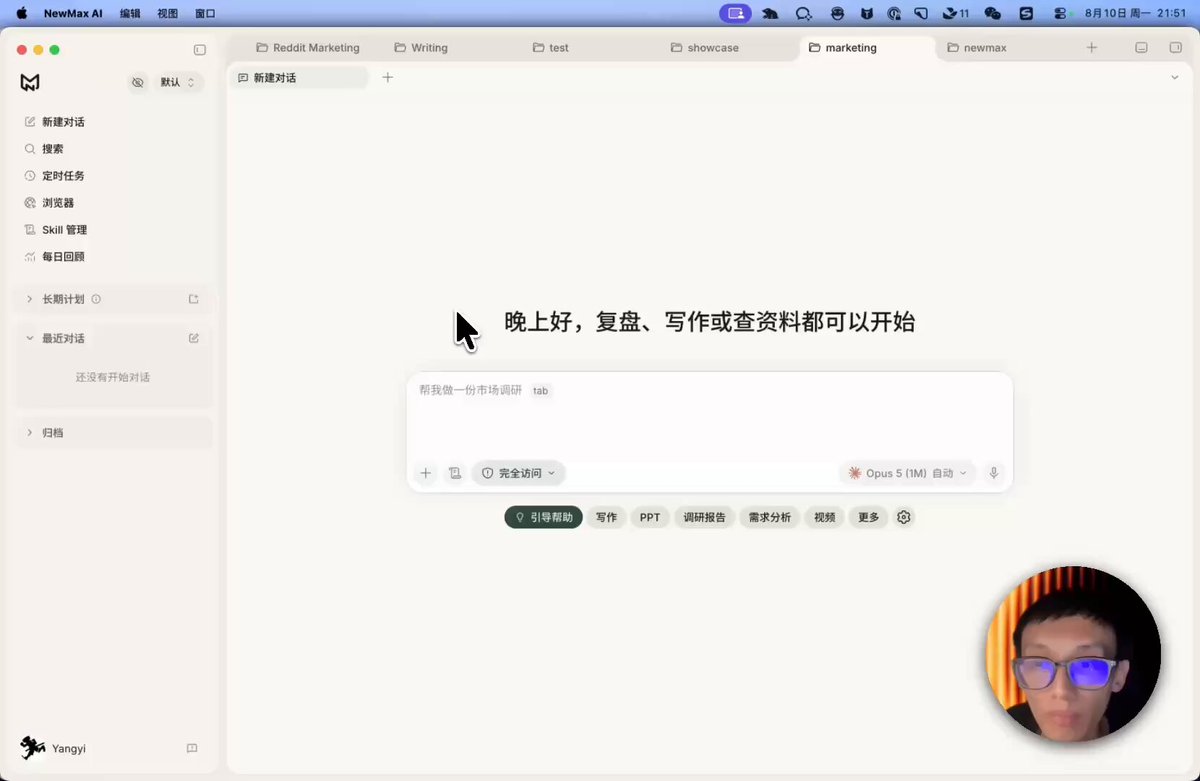Click the WeChat icon in the menu bar

pyautogui.click(x=992, y=14)
